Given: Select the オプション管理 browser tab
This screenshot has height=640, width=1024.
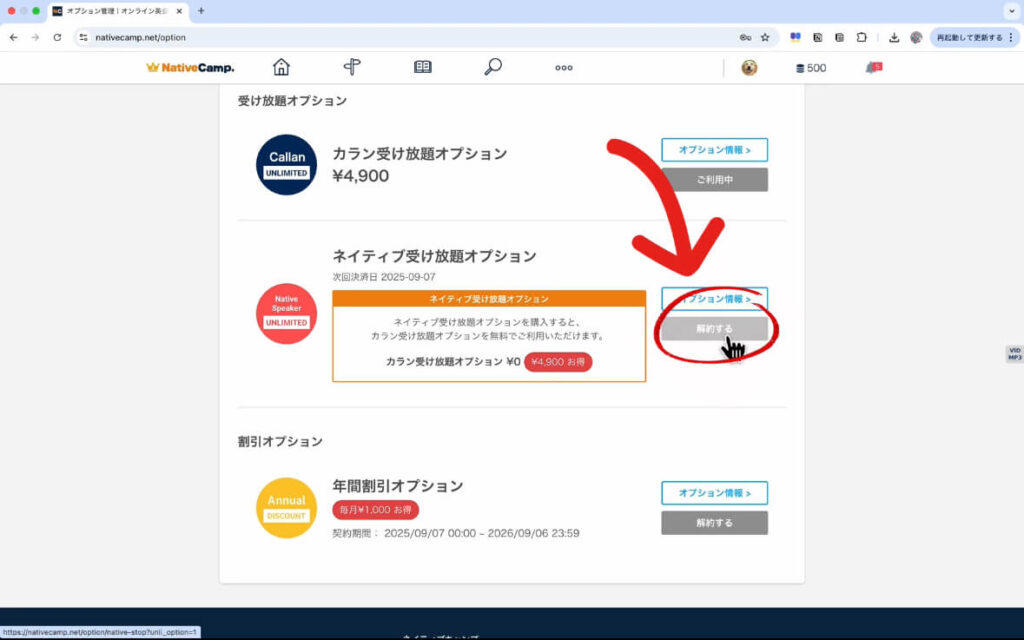Looking at the screenshot, I should click(118, 11).
